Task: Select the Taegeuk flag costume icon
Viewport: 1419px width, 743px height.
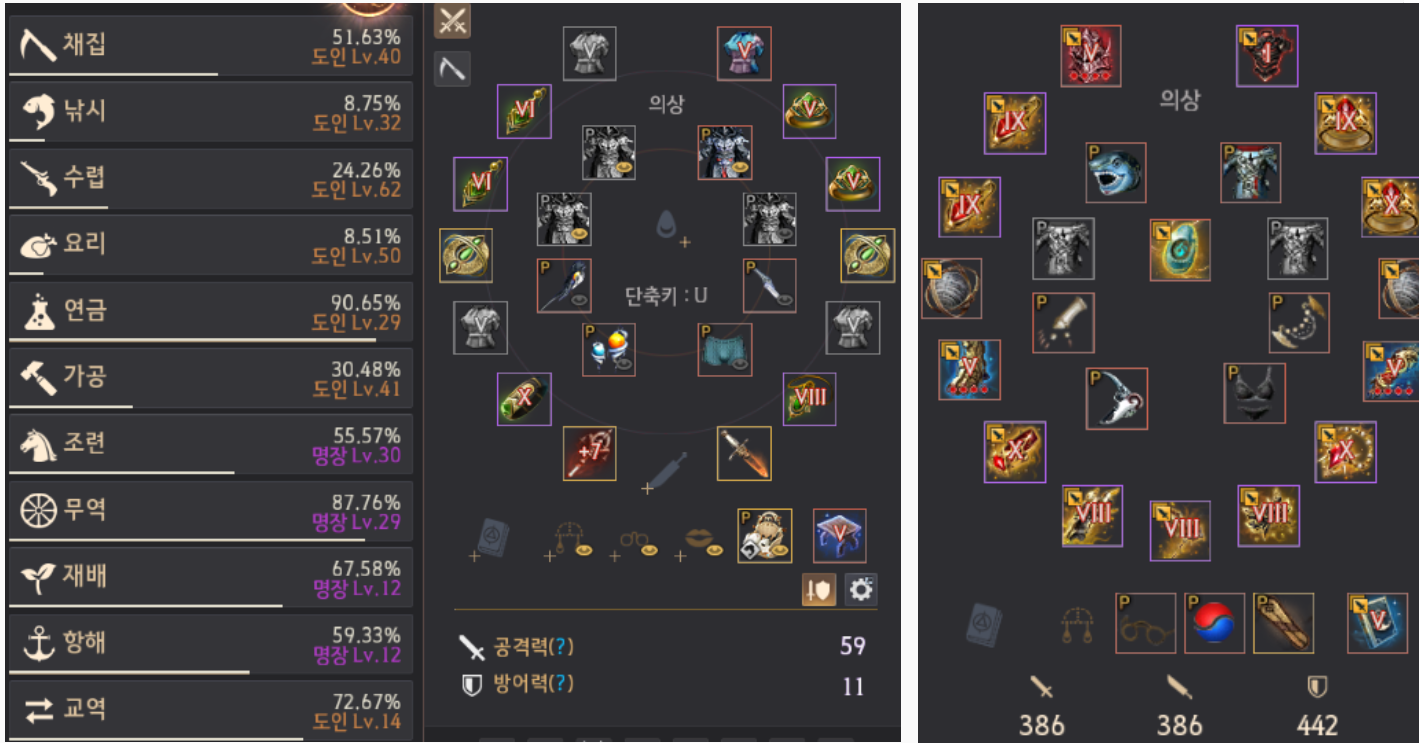Action: pyautogui.click(x=1215, y=623)
